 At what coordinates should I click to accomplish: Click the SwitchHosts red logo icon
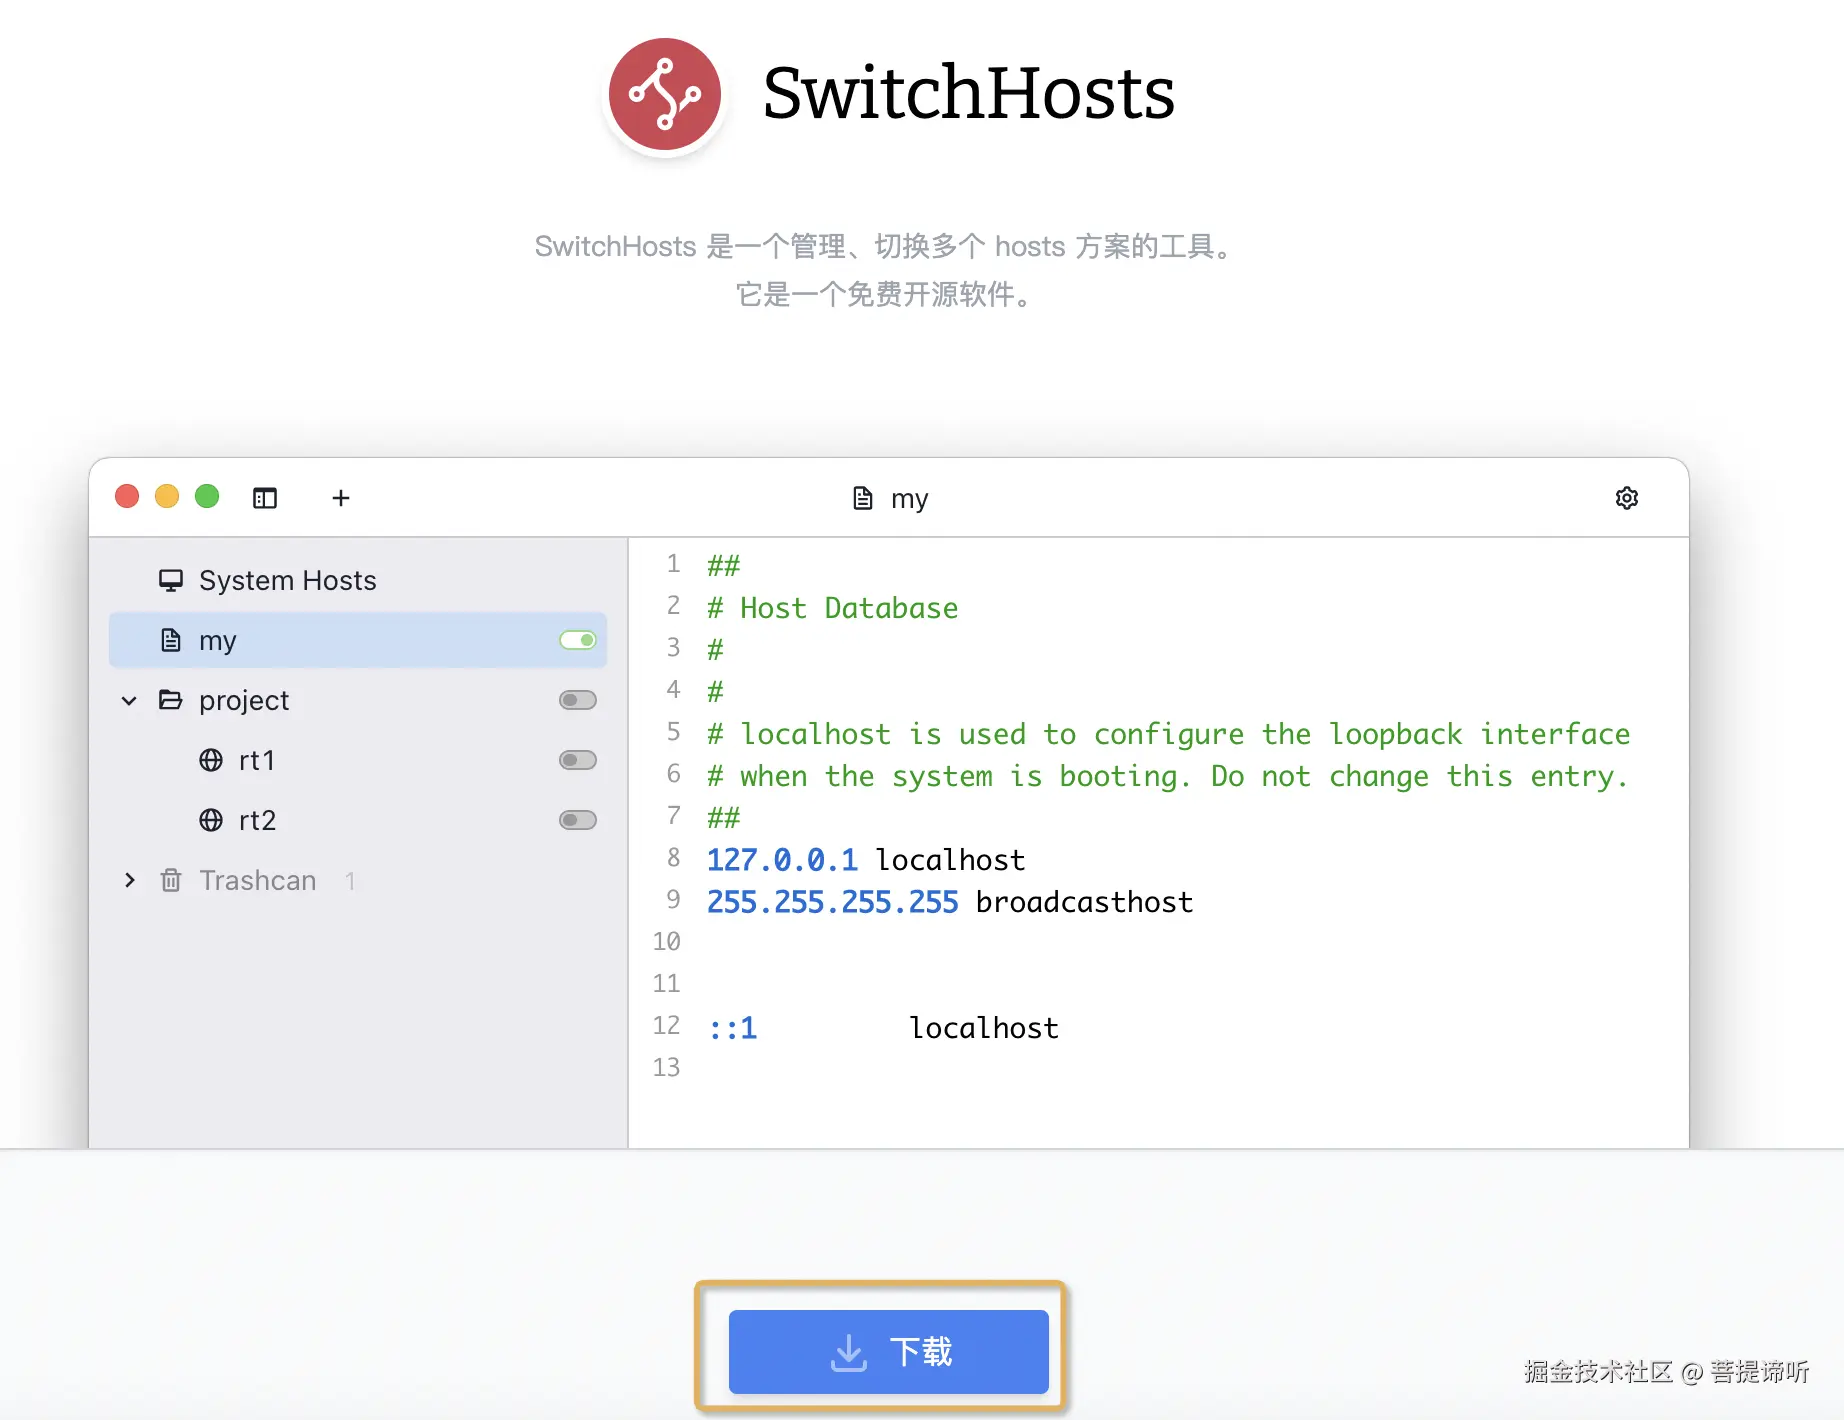click(665, 94)
